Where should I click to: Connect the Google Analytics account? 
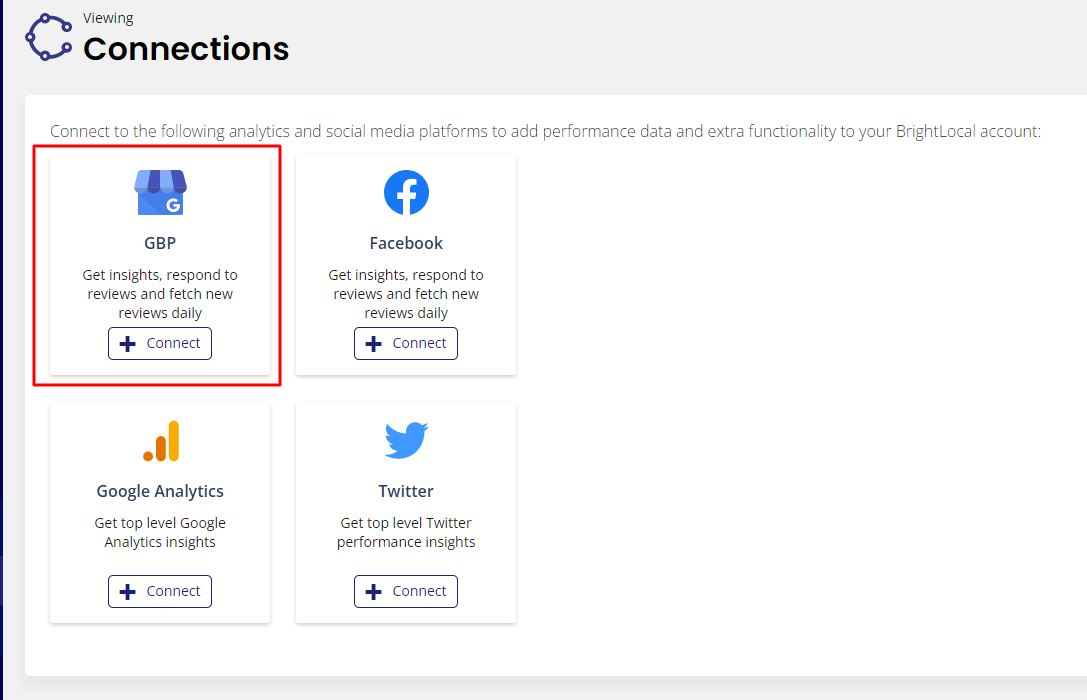pos(160,592)
